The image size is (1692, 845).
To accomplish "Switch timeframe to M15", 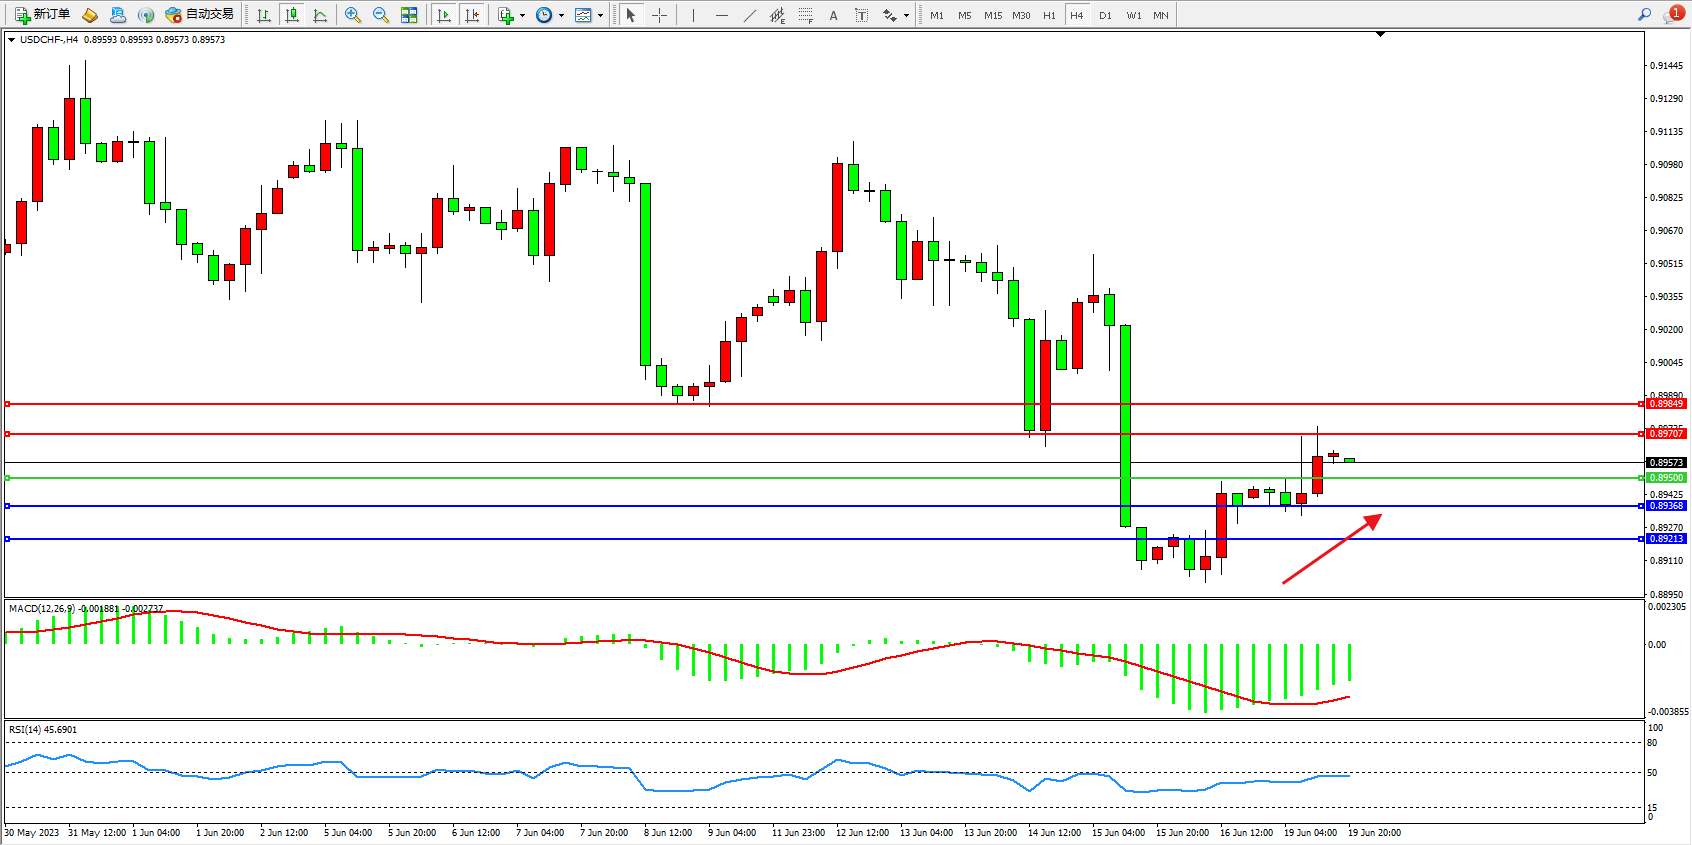I will (x=992, y=15).
